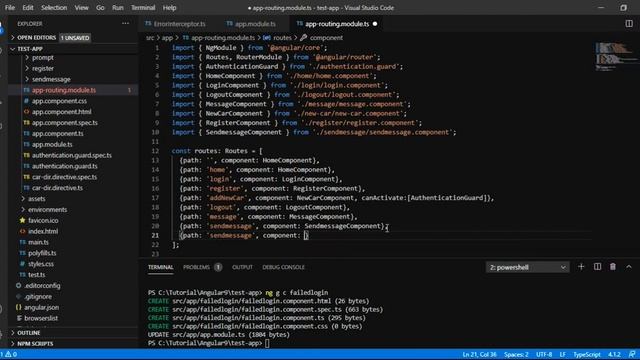Viewport: 640px width, 360px height.
Task: Open the Run menu
Action: 118,8
